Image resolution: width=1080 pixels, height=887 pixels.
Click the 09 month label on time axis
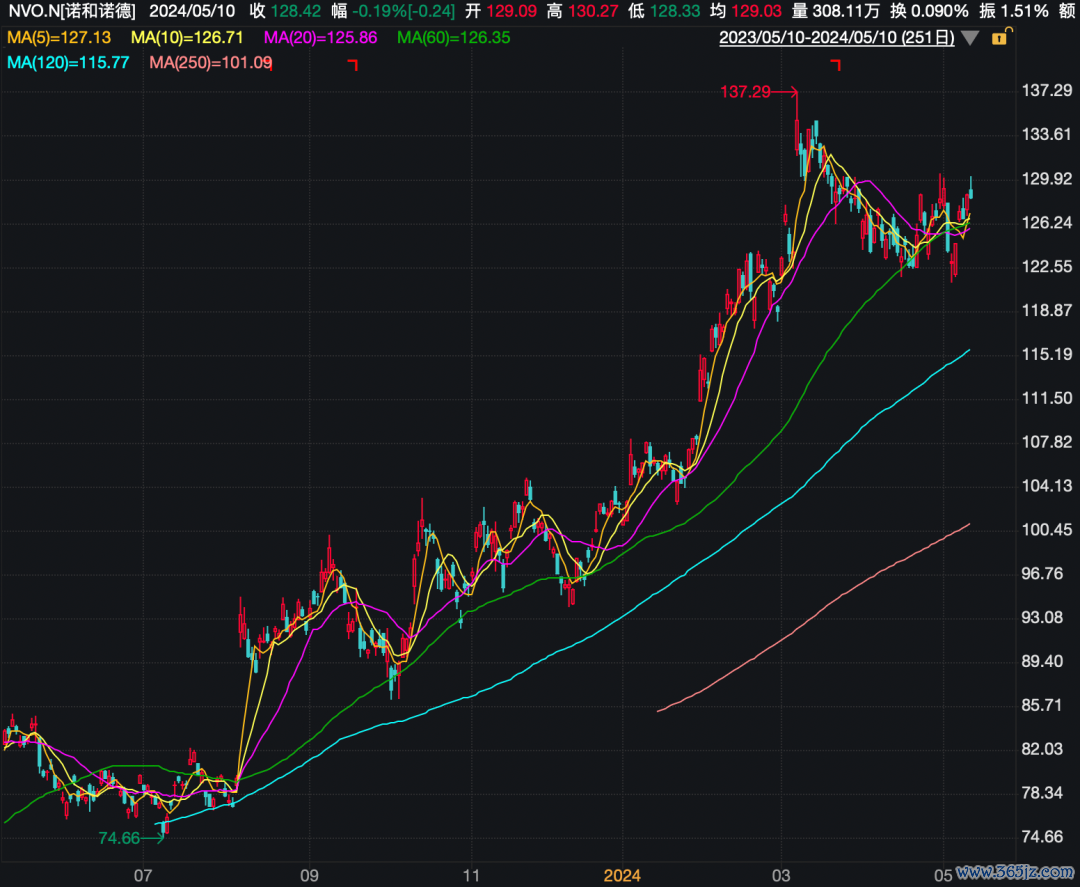click(x=309, y=874)
